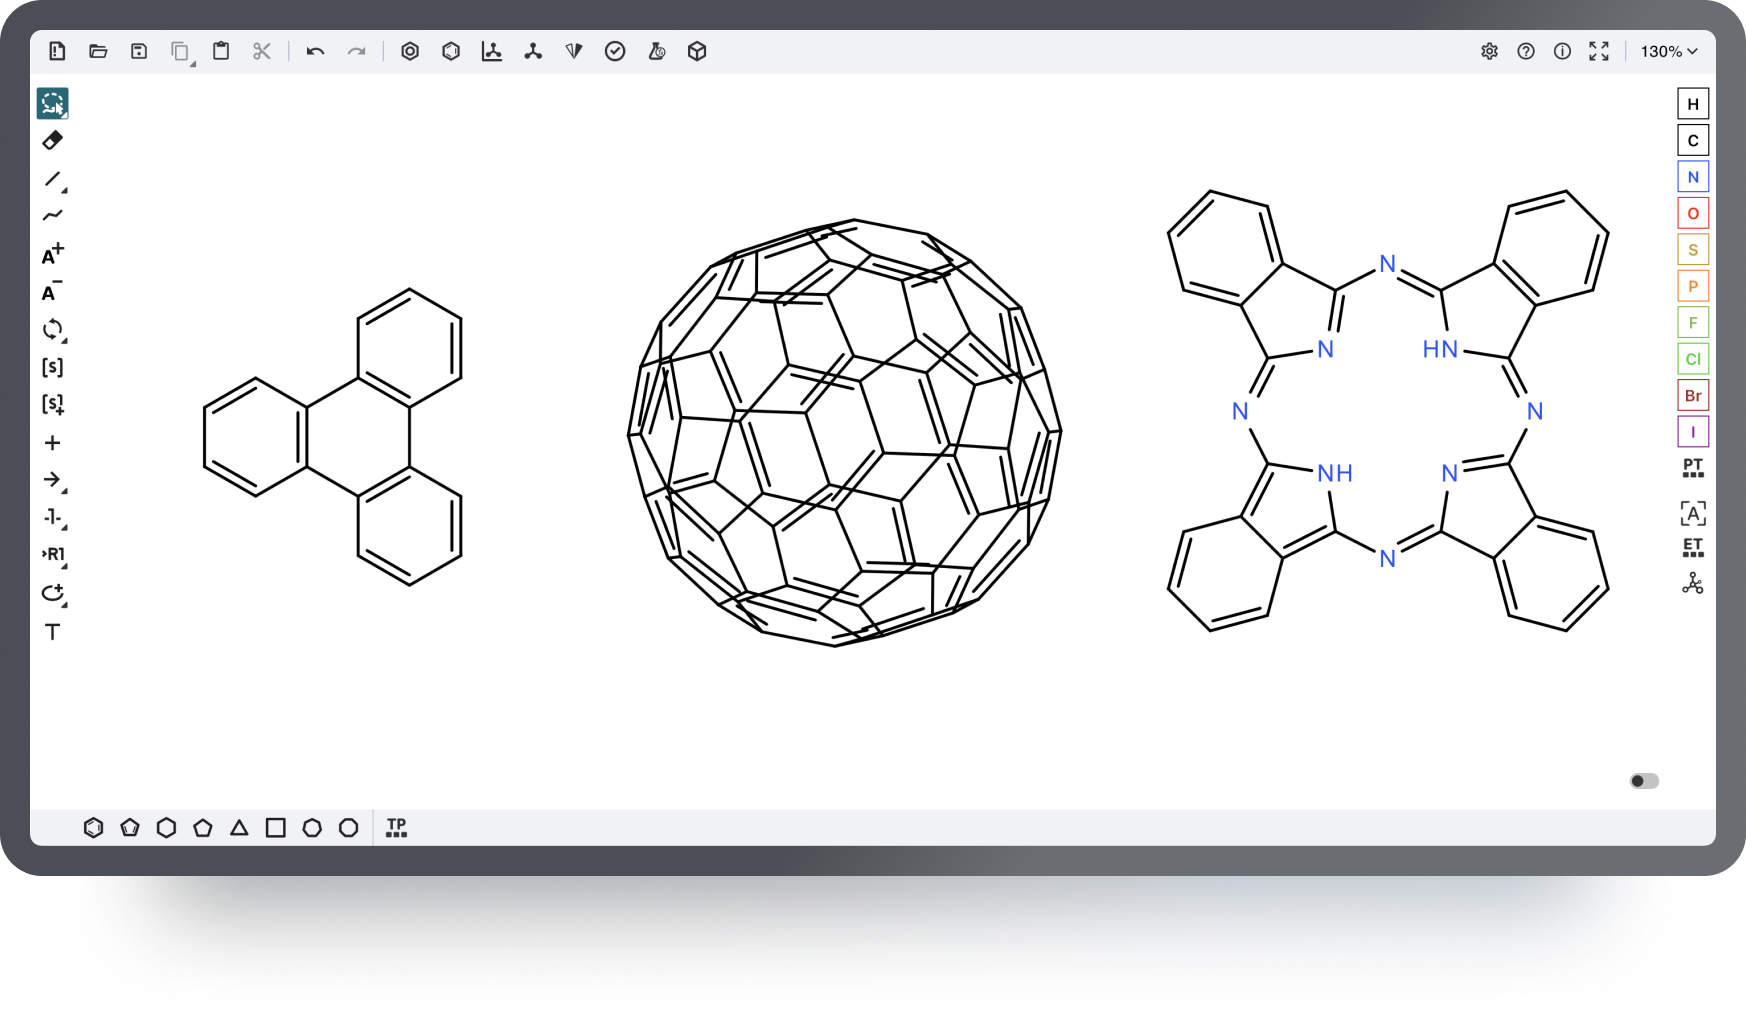Select the Nitrogen atom button
Image resolution: width=1746 pixels, height=1016 pixels.
point(1692,177)
